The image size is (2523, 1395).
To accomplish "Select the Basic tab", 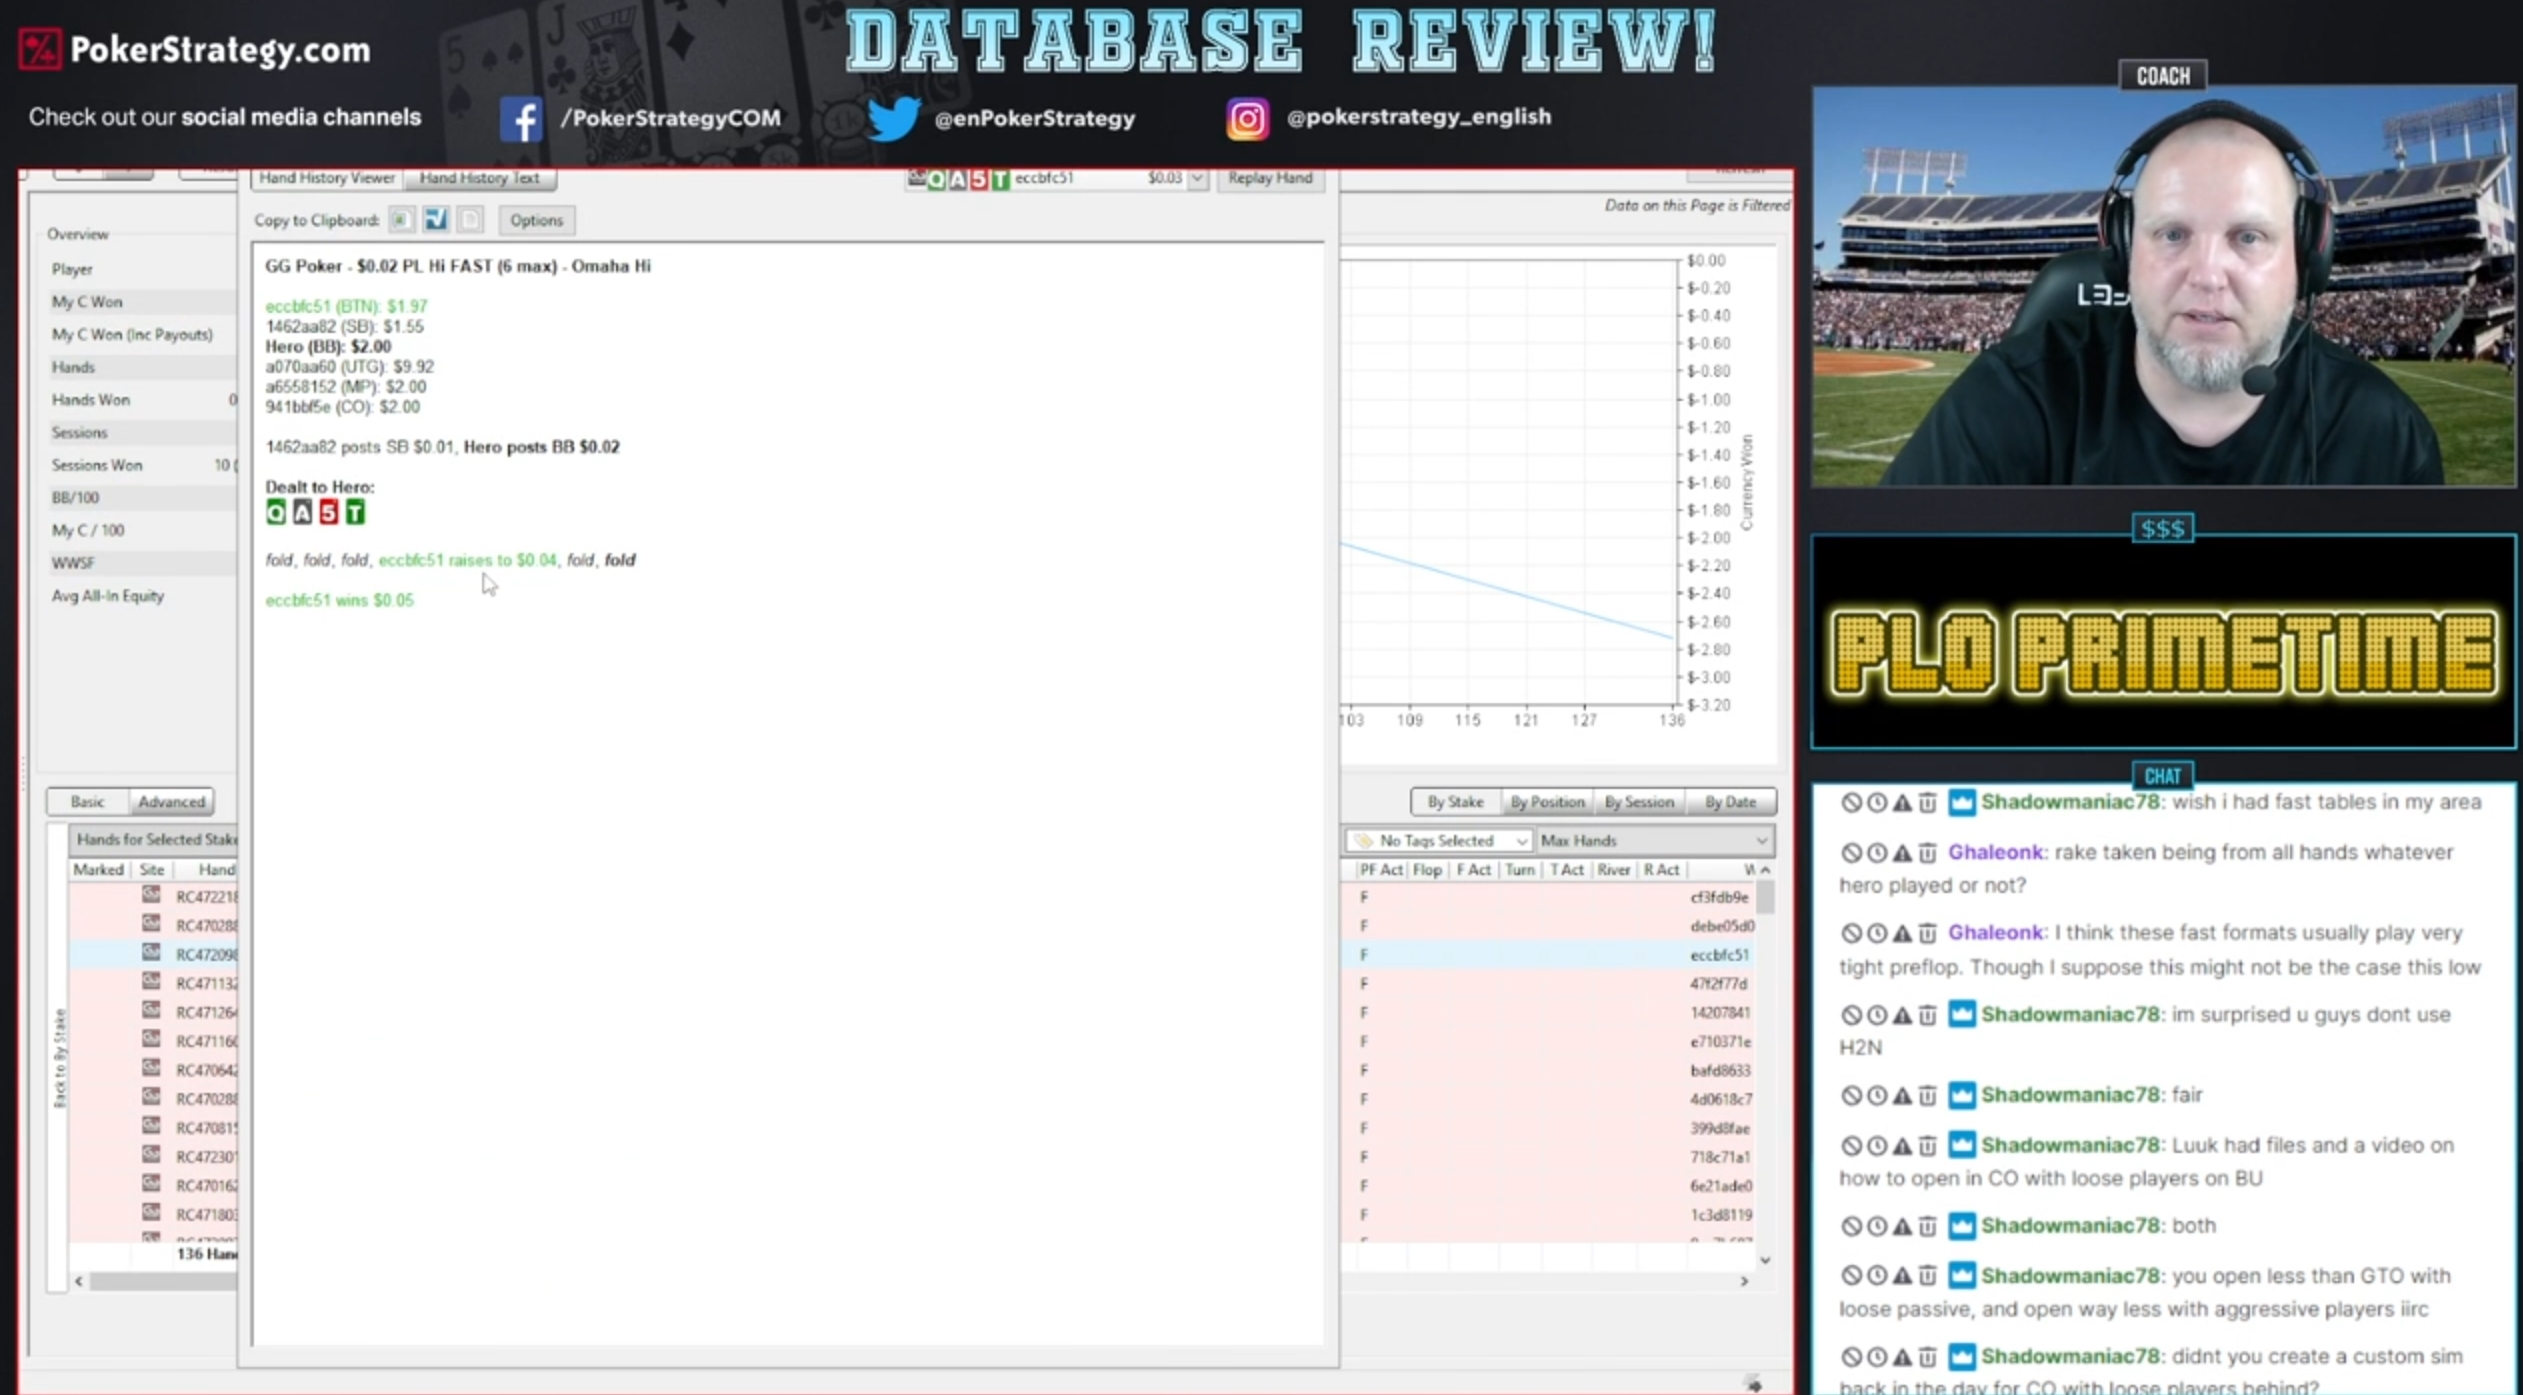I will pyautogui.click(x=87, y=802).
